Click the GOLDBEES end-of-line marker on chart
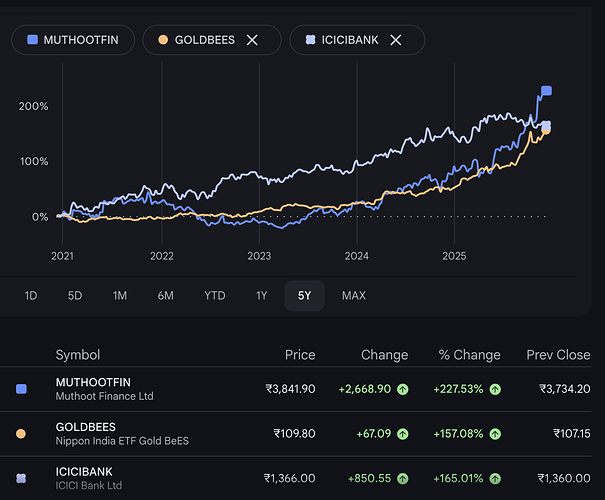 click(x=546, y=130)
